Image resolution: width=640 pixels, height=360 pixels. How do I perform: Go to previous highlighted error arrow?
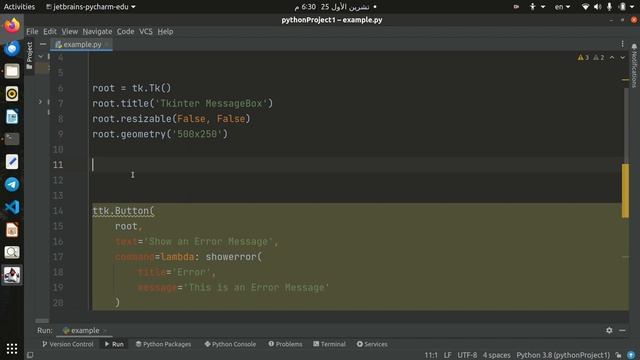(612, 58)
